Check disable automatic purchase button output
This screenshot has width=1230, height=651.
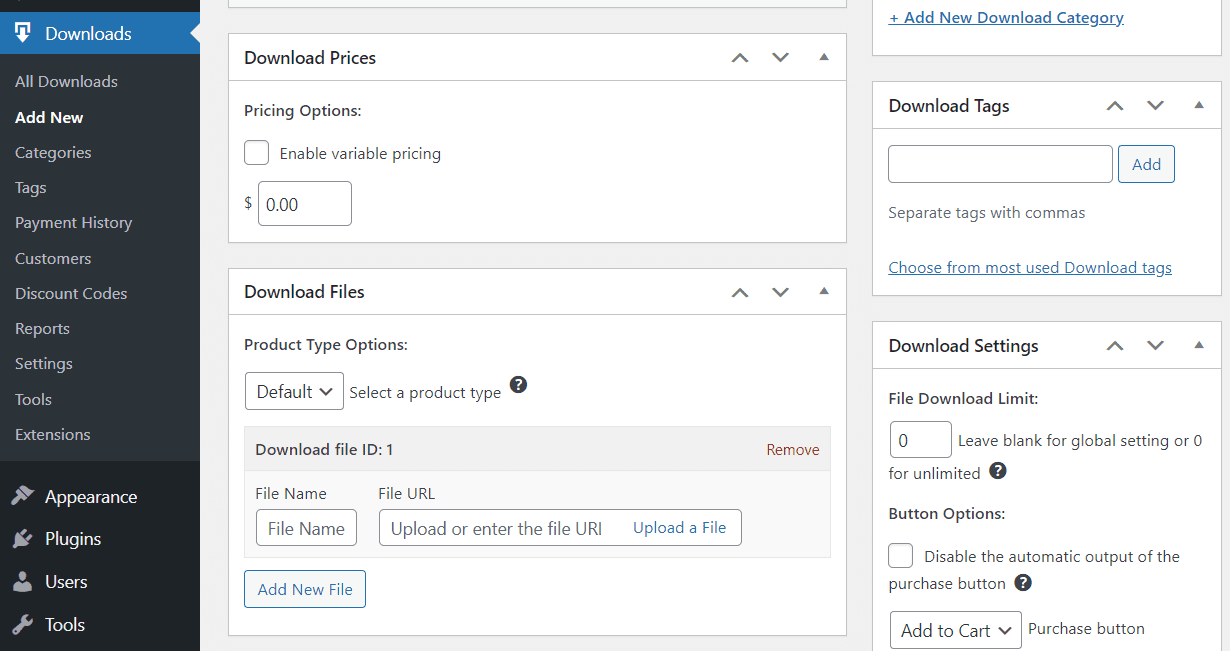(x=900, y=555)
